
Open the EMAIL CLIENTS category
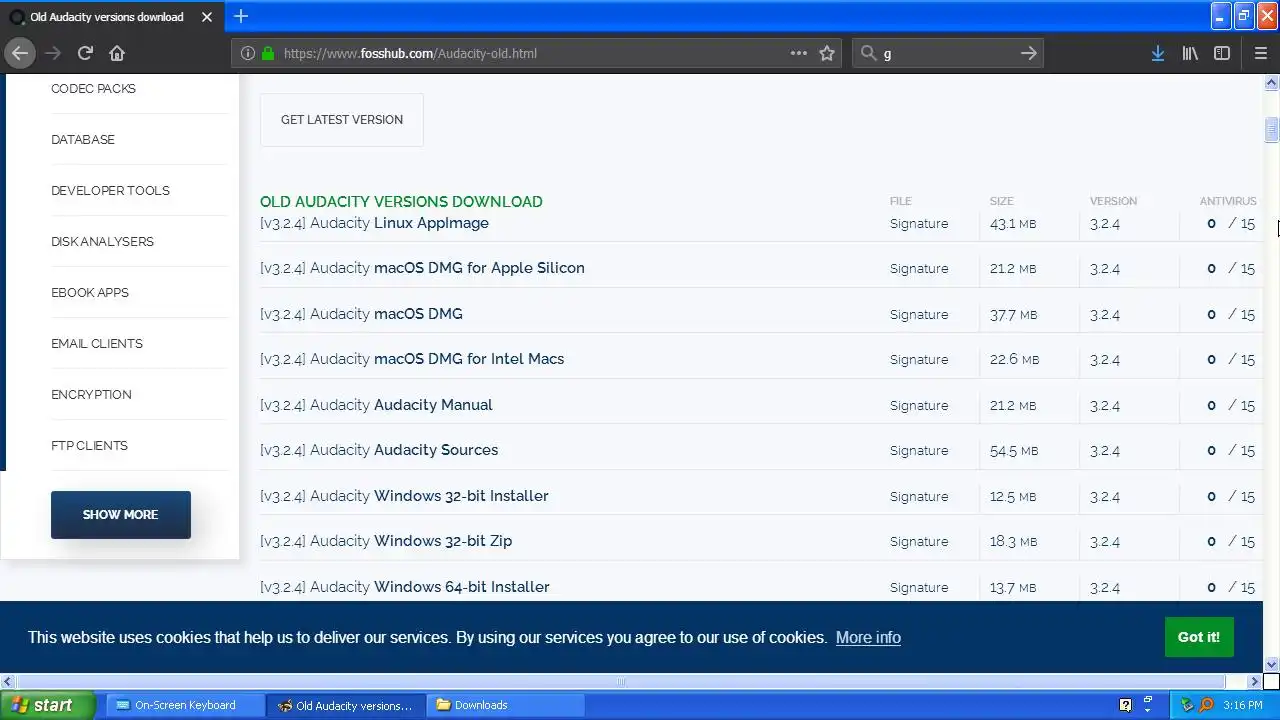coord(97,344)
